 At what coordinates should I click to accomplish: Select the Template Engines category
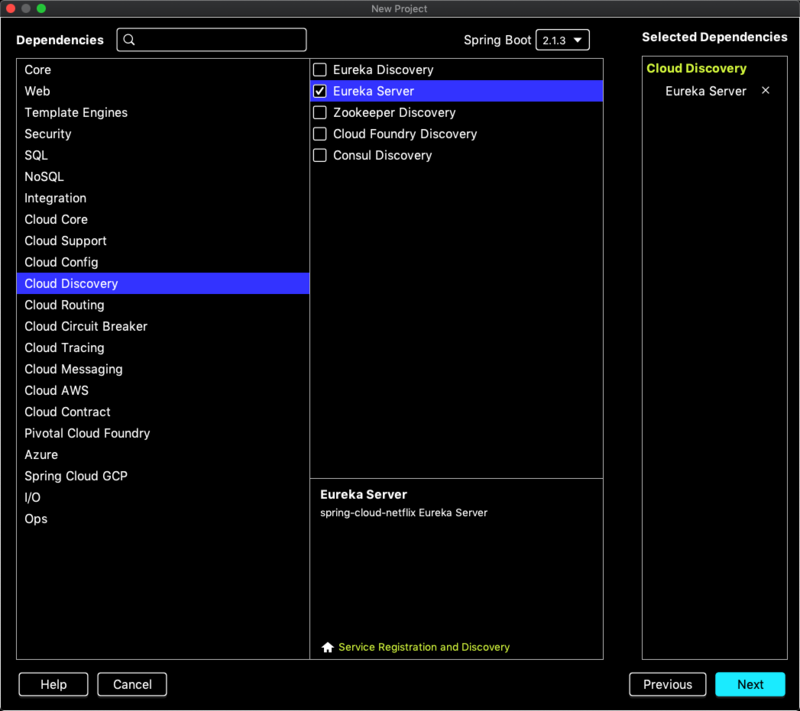pos(76,113)
